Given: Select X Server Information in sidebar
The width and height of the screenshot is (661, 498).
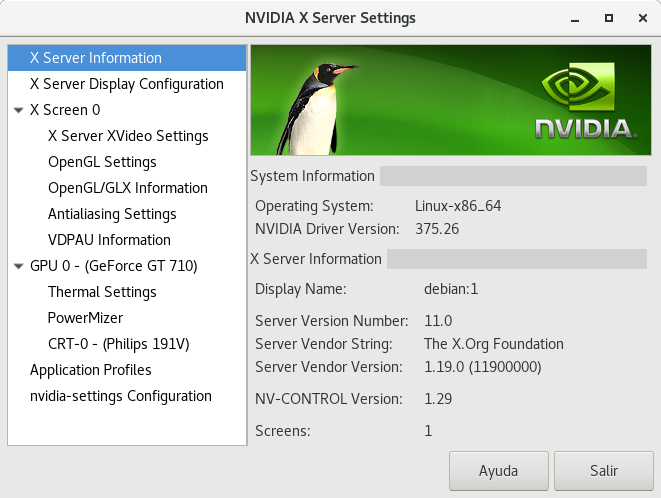Looking at the screenshot, I should tap(96, 58).
